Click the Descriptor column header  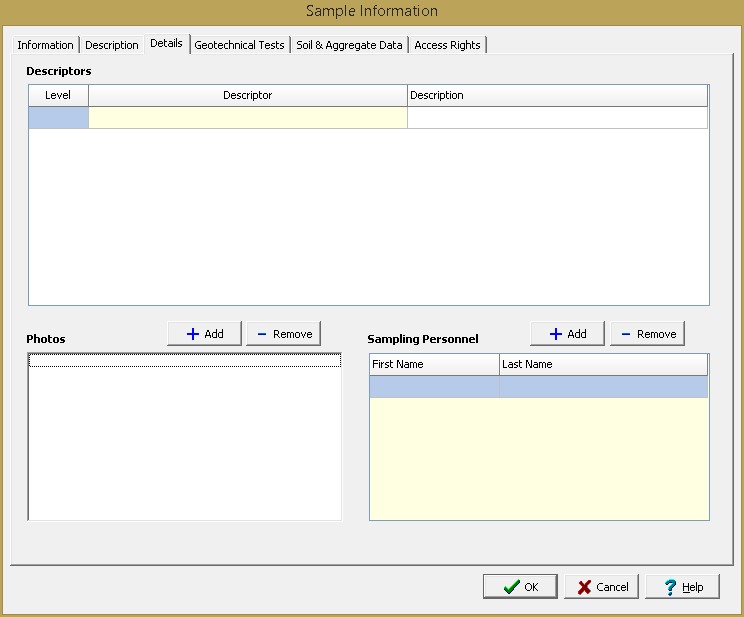(x=247, y=96)
